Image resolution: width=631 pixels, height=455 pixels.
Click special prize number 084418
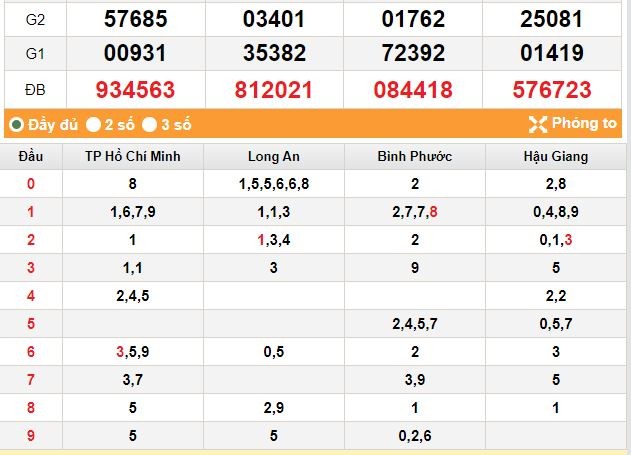pos(413,89)
